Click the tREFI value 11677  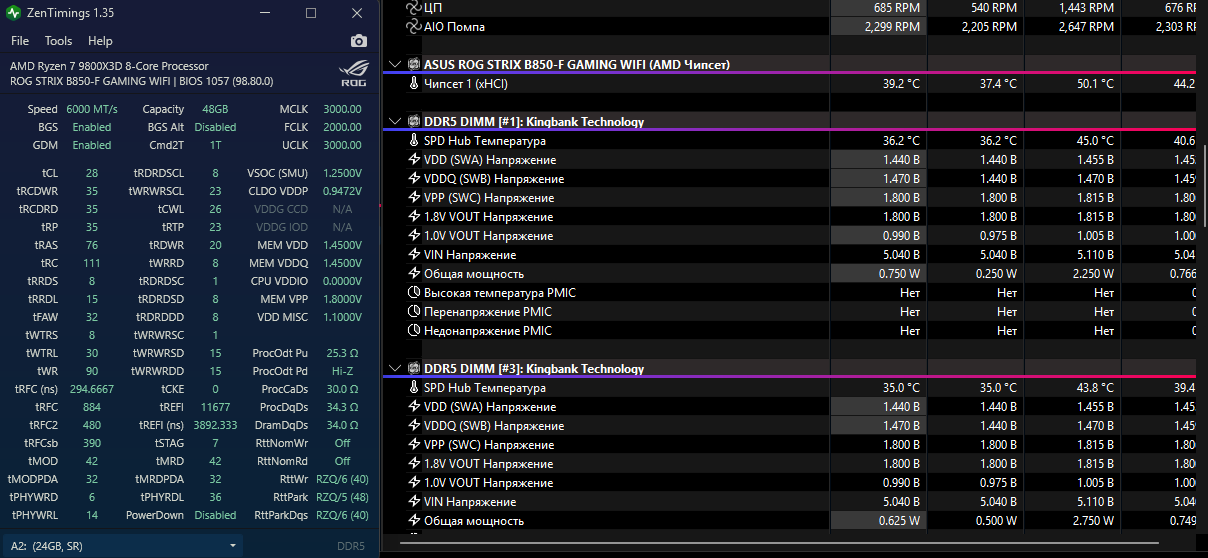(215, 407)
